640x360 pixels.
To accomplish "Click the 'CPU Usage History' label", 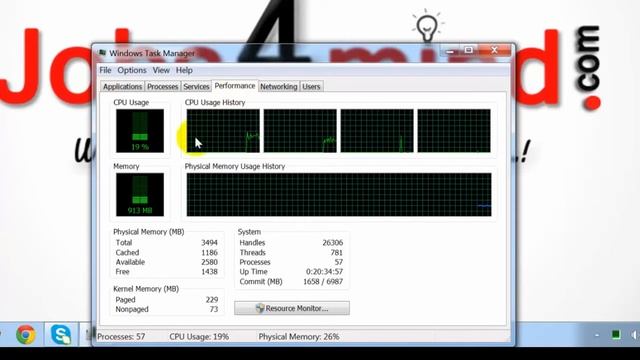I will pyautogui.click(x=215, y=102).
